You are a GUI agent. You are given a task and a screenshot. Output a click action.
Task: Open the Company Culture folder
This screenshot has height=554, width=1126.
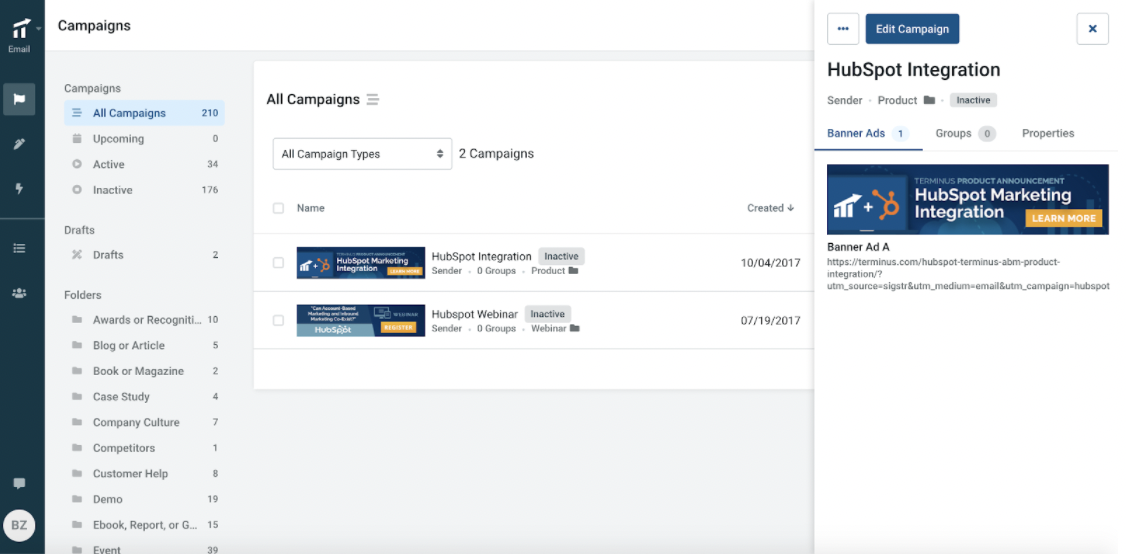144,423
